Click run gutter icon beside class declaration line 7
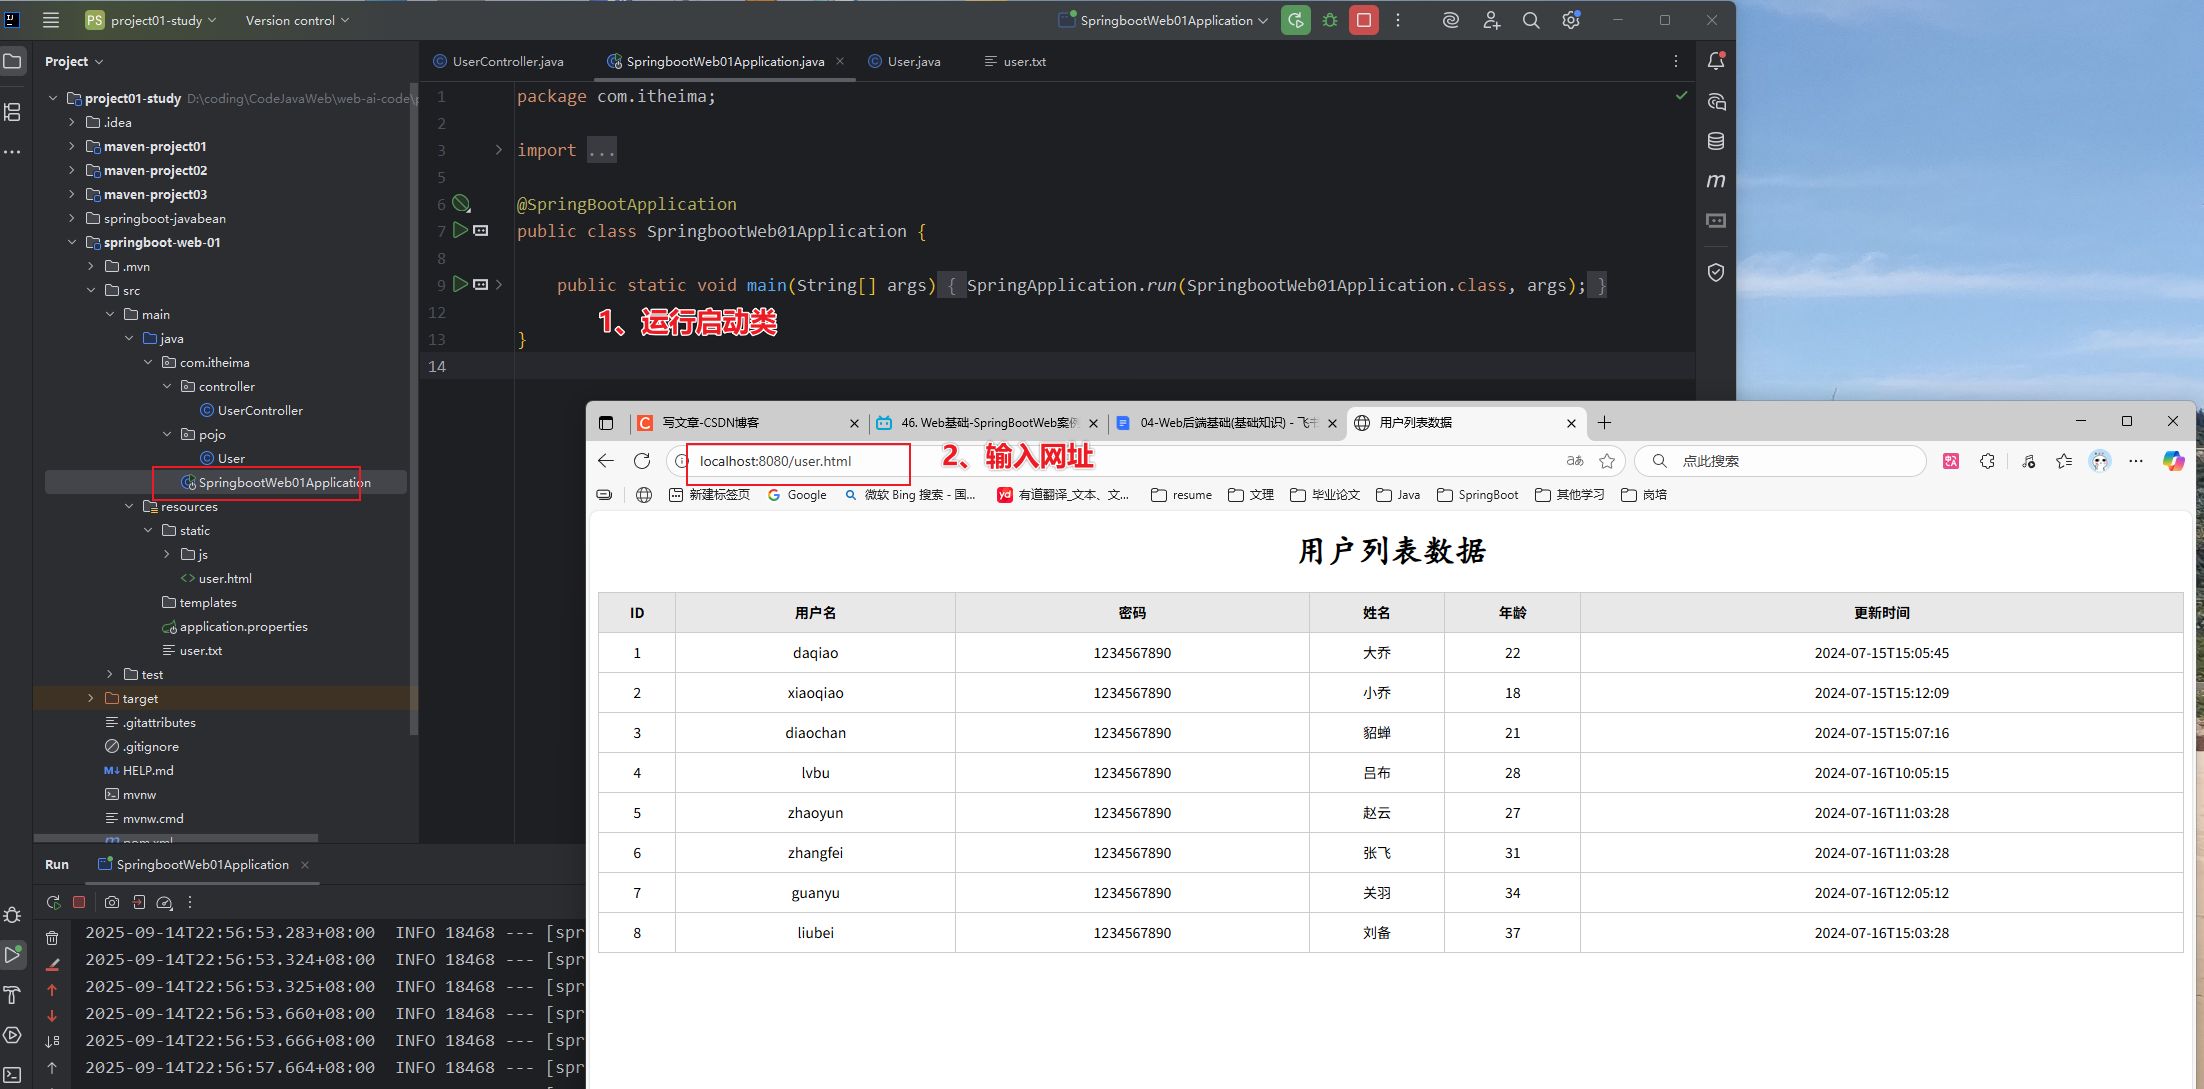The width and height of the screenshot is (2204, 1089). pos(460,230)
